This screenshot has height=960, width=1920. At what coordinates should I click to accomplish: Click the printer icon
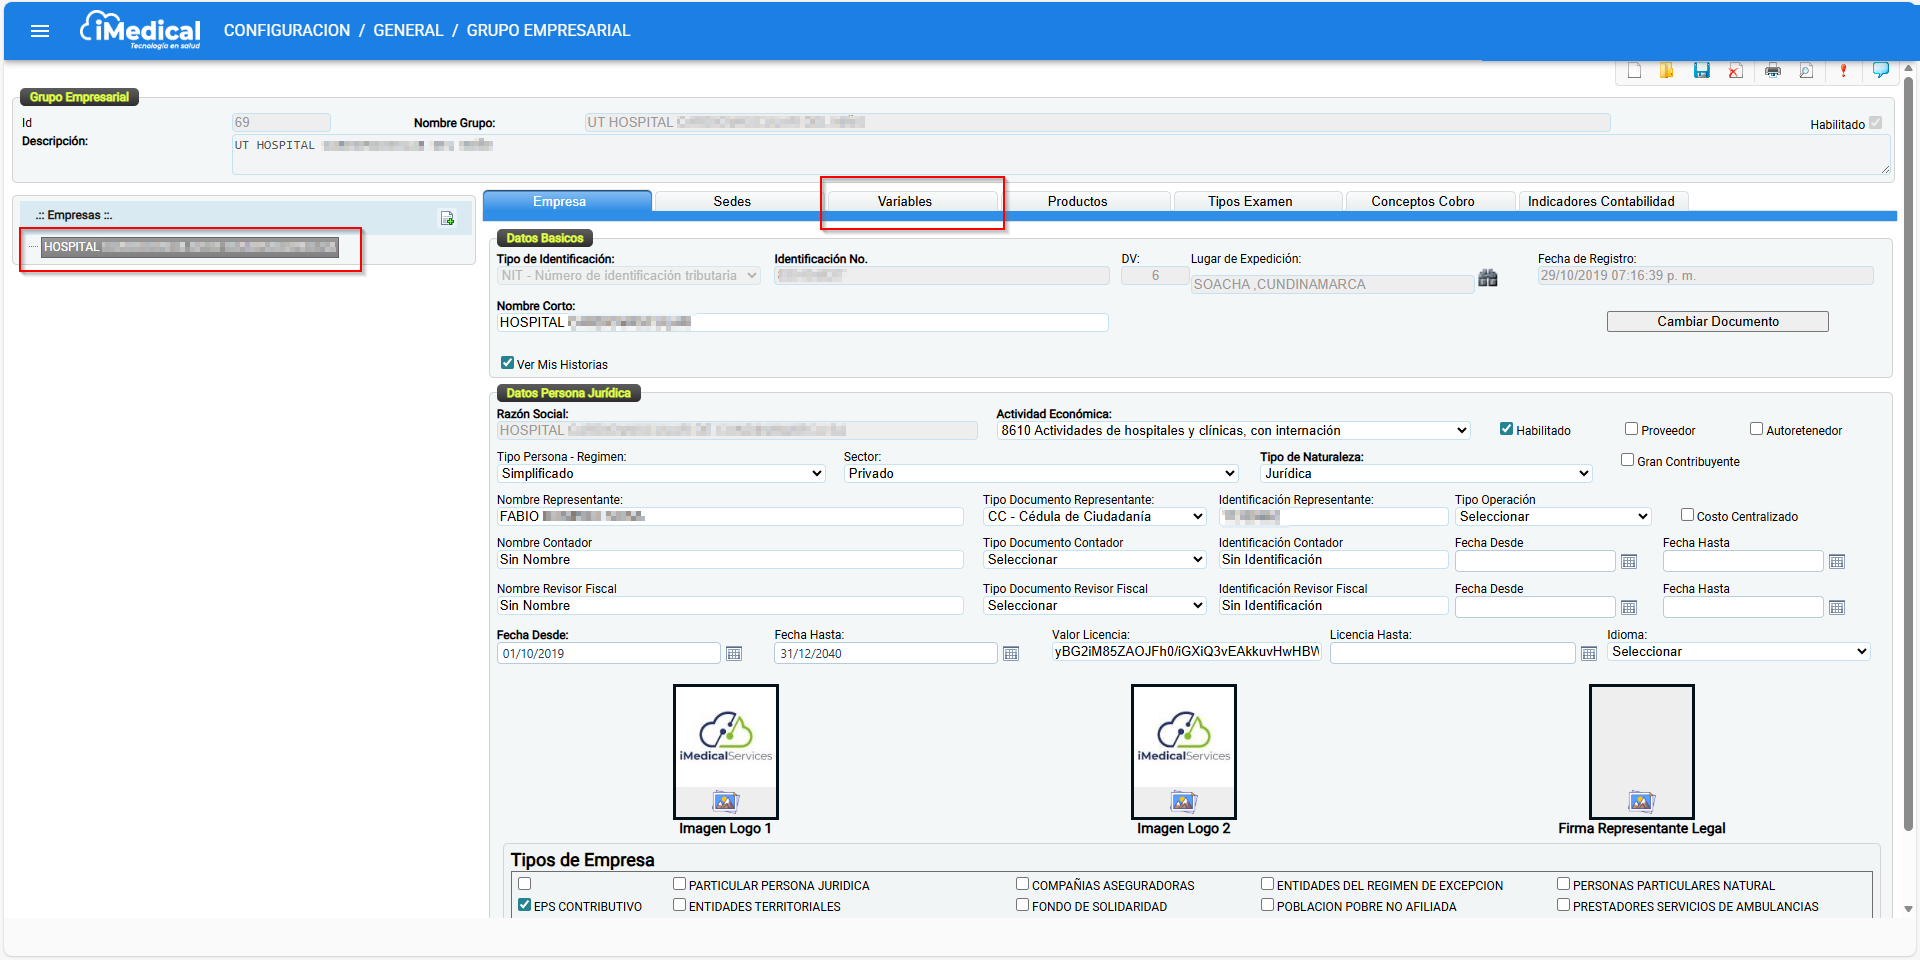1773,70
